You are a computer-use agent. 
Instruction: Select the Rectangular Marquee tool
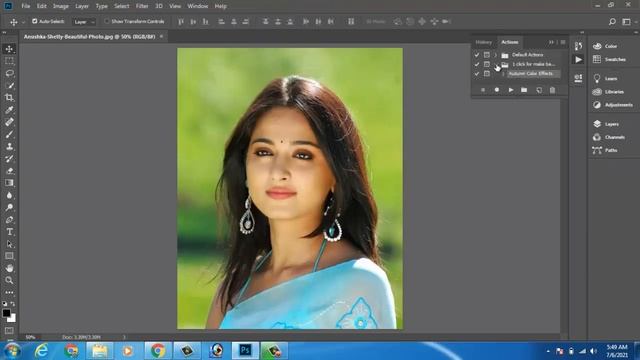click(x=9, y=61)
